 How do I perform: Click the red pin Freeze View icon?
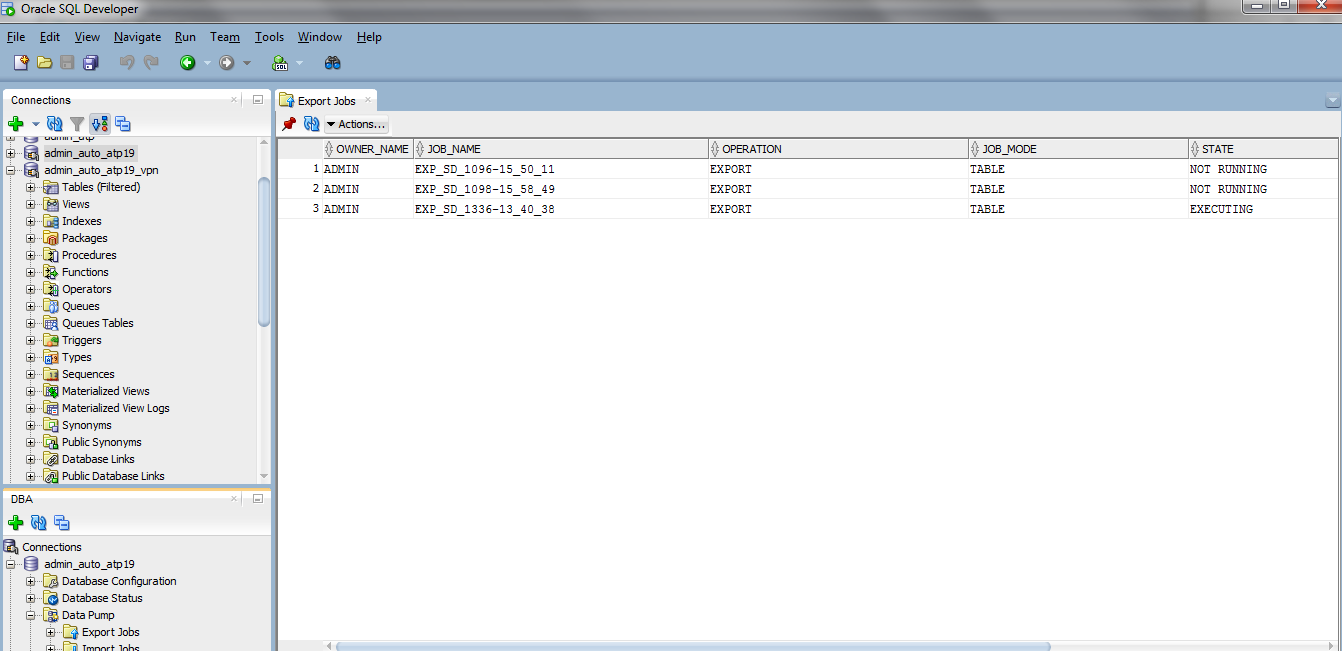click(x=289, y=124)
